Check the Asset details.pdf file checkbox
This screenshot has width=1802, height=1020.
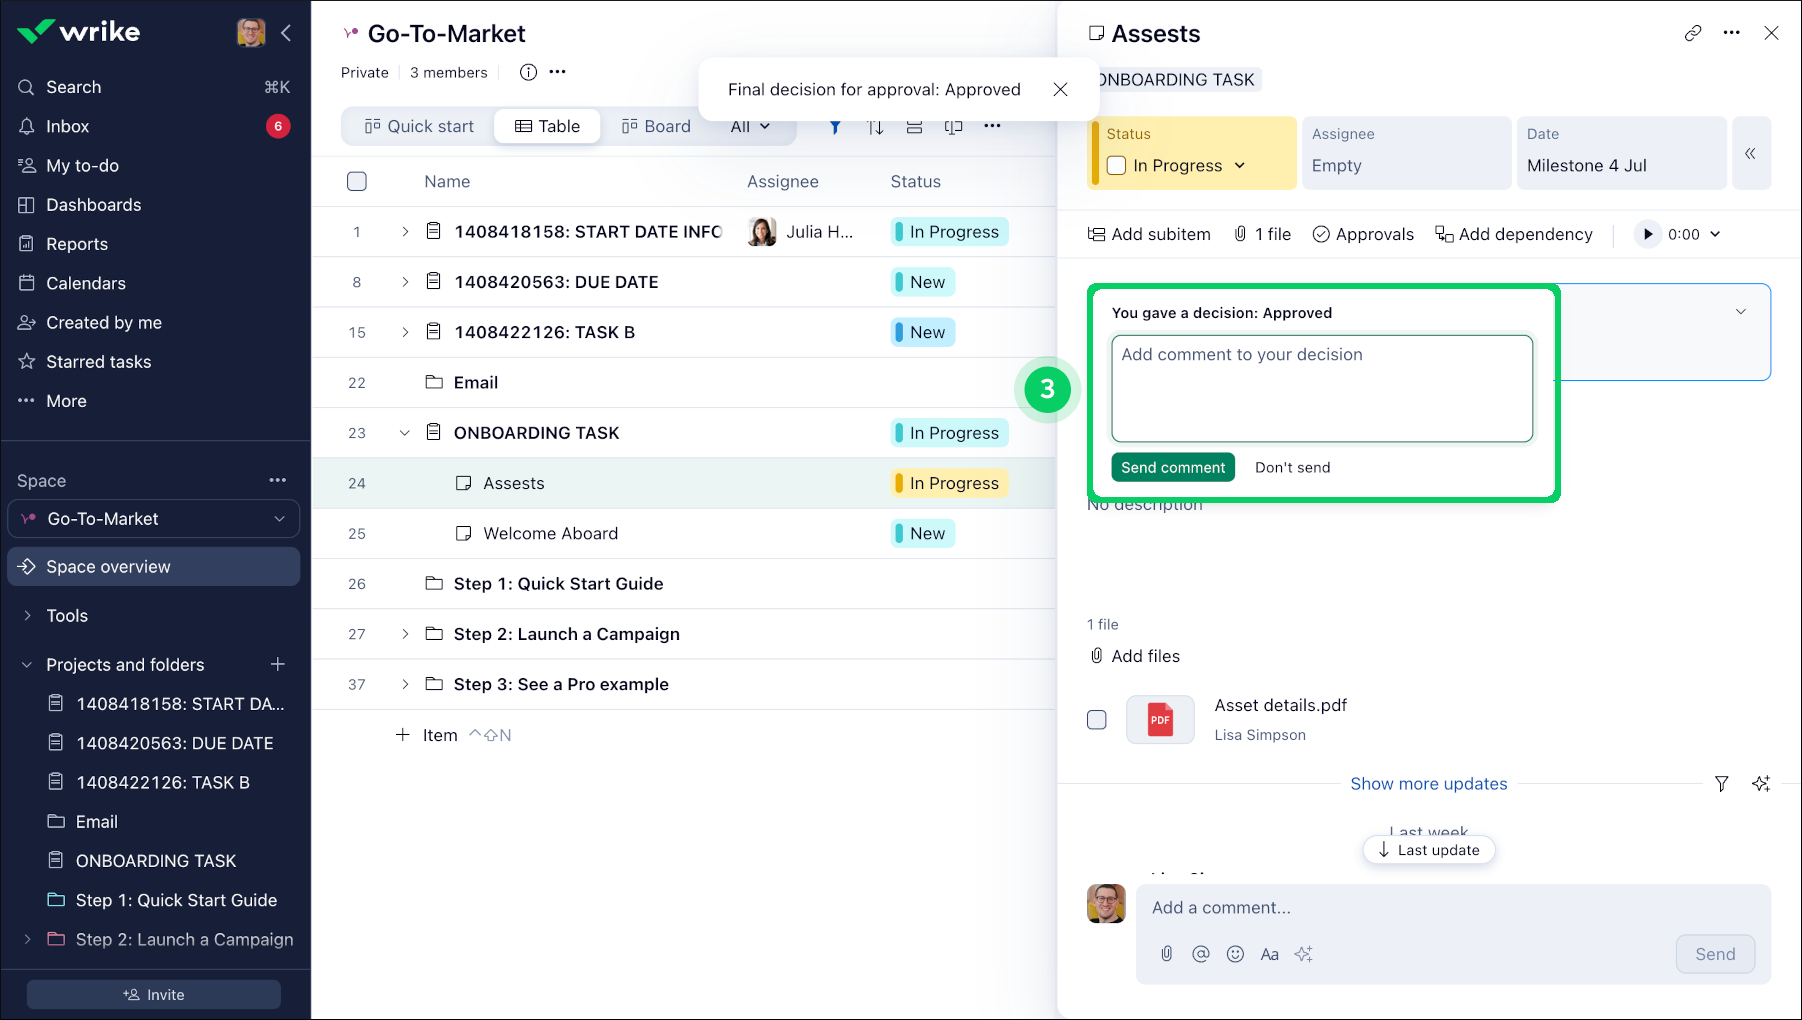1097,720
